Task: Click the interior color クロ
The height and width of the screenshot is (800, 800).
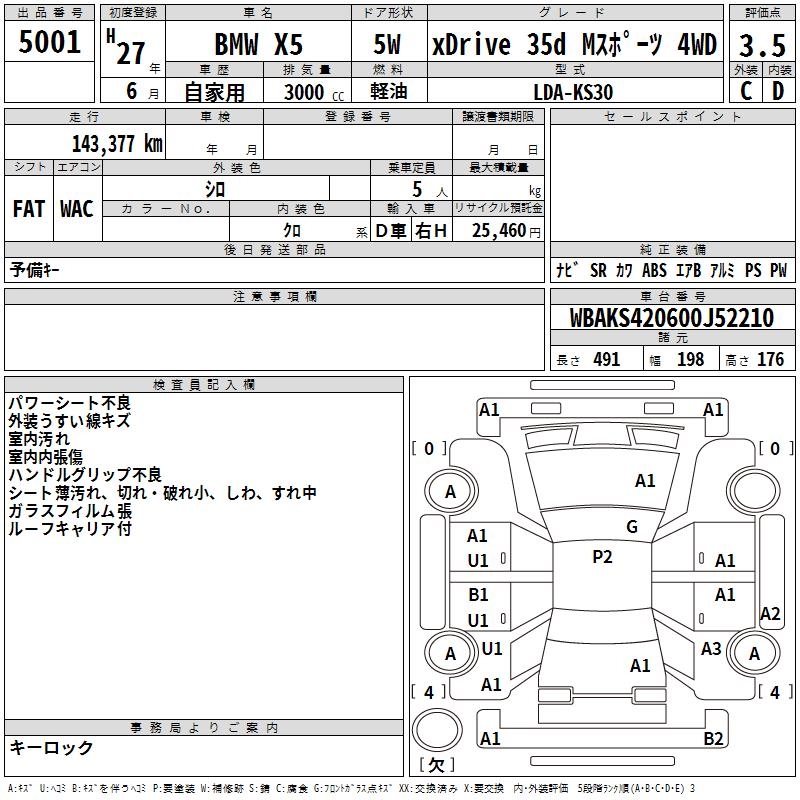Action: point(292,230)
